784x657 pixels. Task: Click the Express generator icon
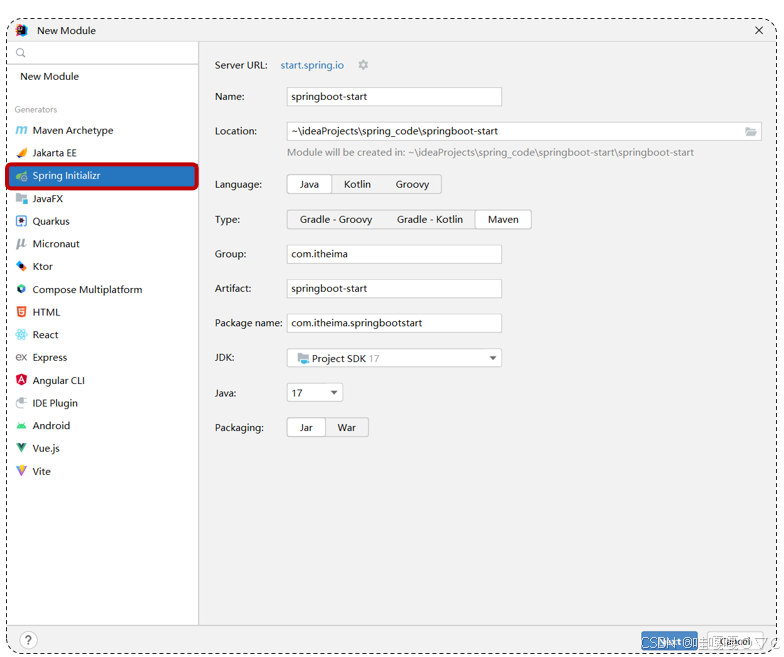[21, 357]
